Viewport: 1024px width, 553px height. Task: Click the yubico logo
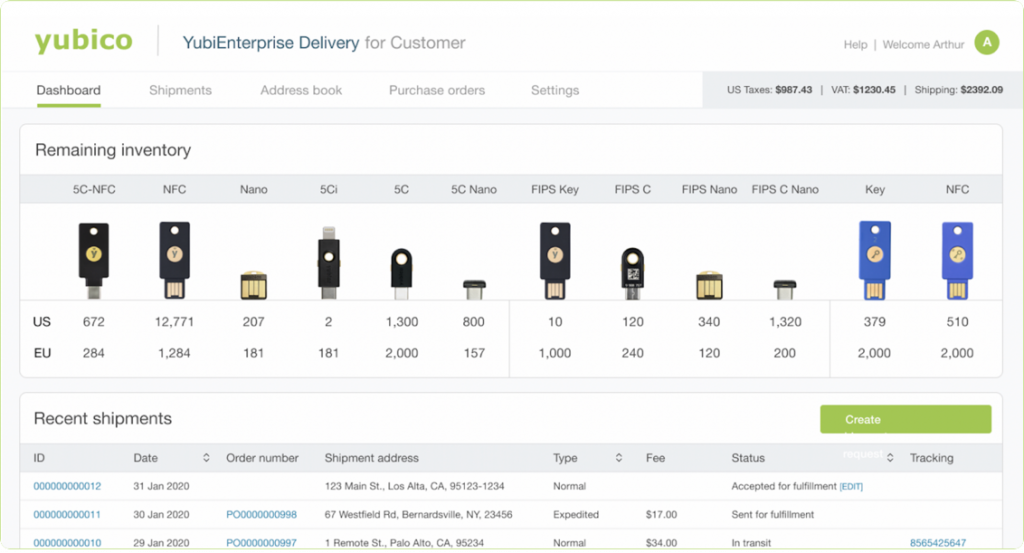[x=84, y=41]
